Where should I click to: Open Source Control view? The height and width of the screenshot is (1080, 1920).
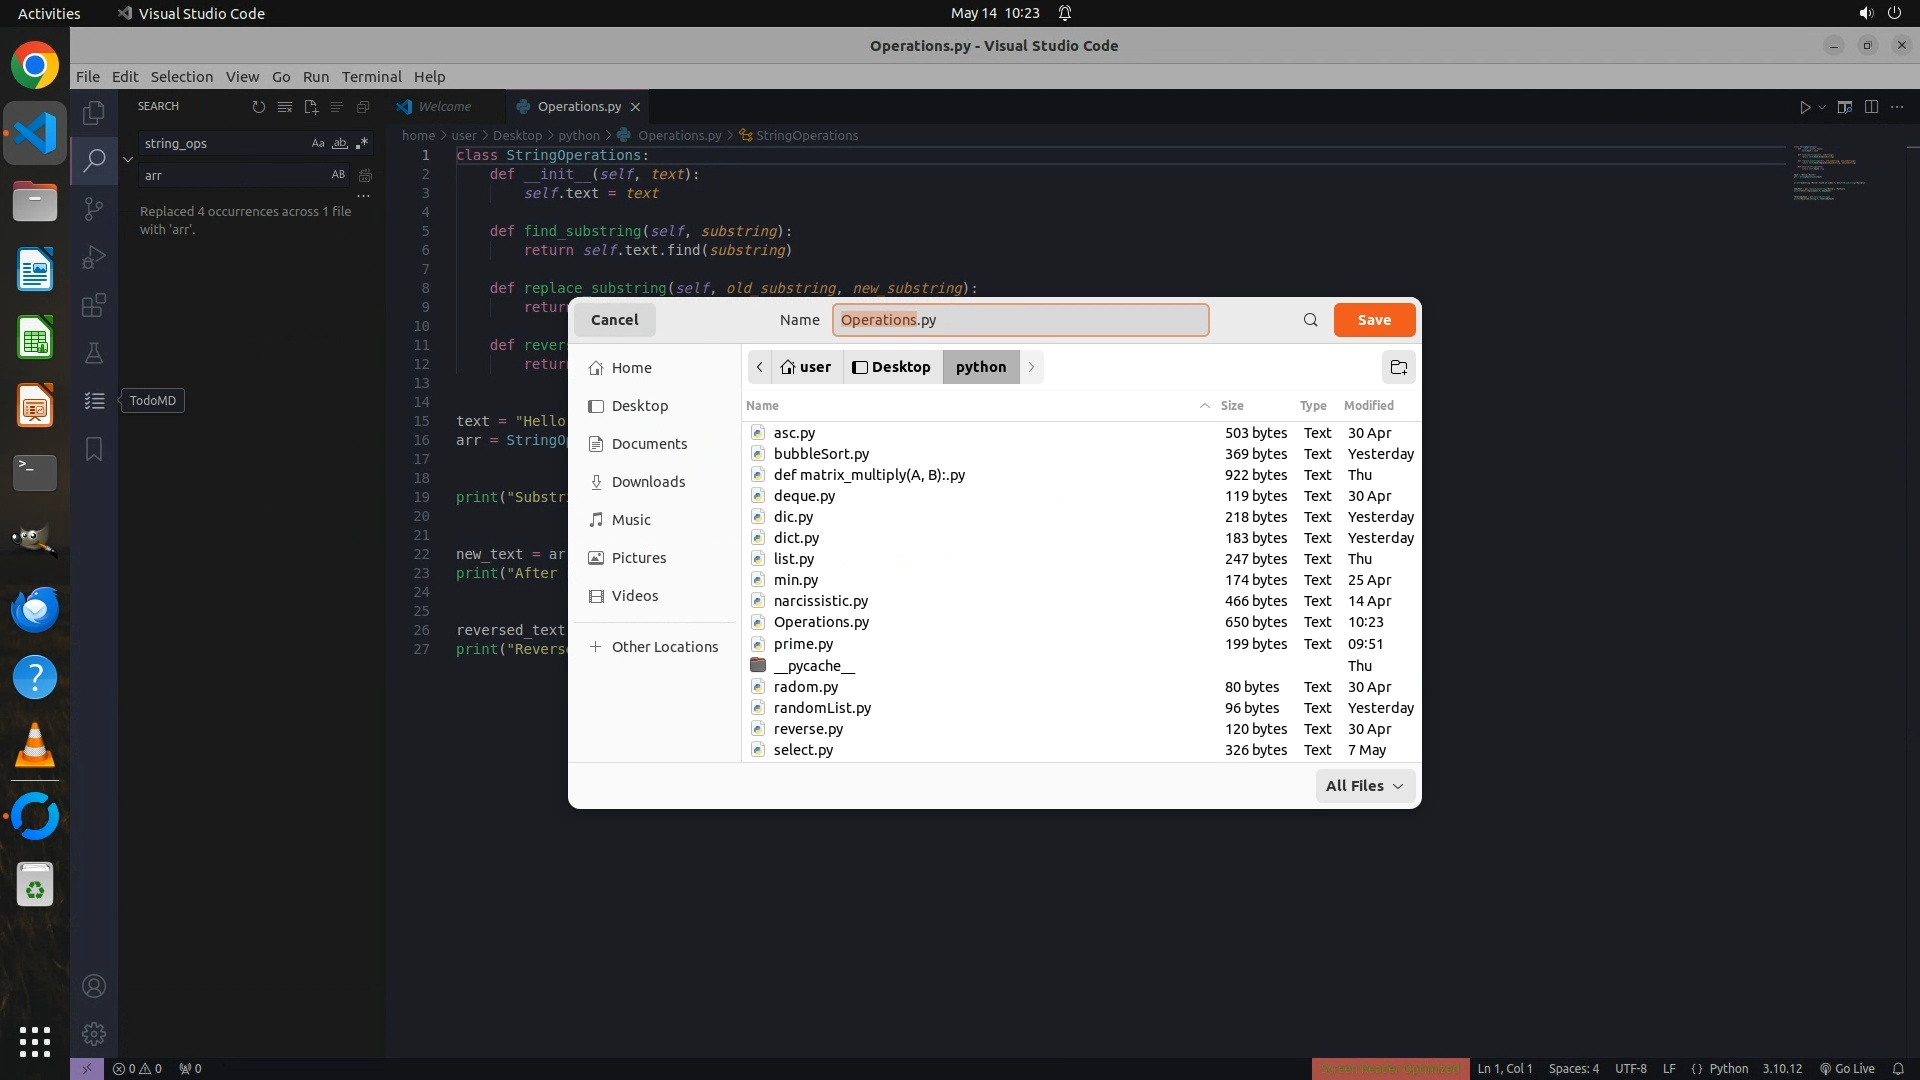pyautogui.click(x=94, y=209)
